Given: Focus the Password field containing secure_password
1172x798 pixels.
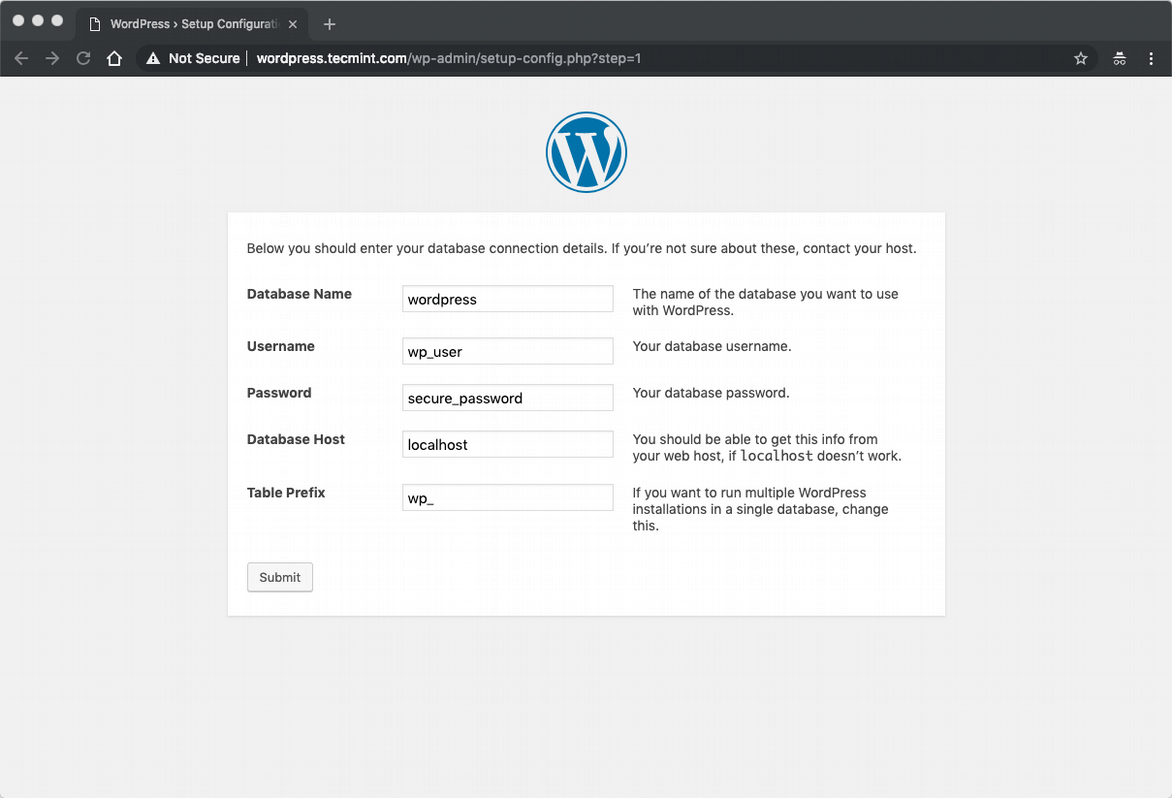Looking at the screenshot, I should [508, 398].
